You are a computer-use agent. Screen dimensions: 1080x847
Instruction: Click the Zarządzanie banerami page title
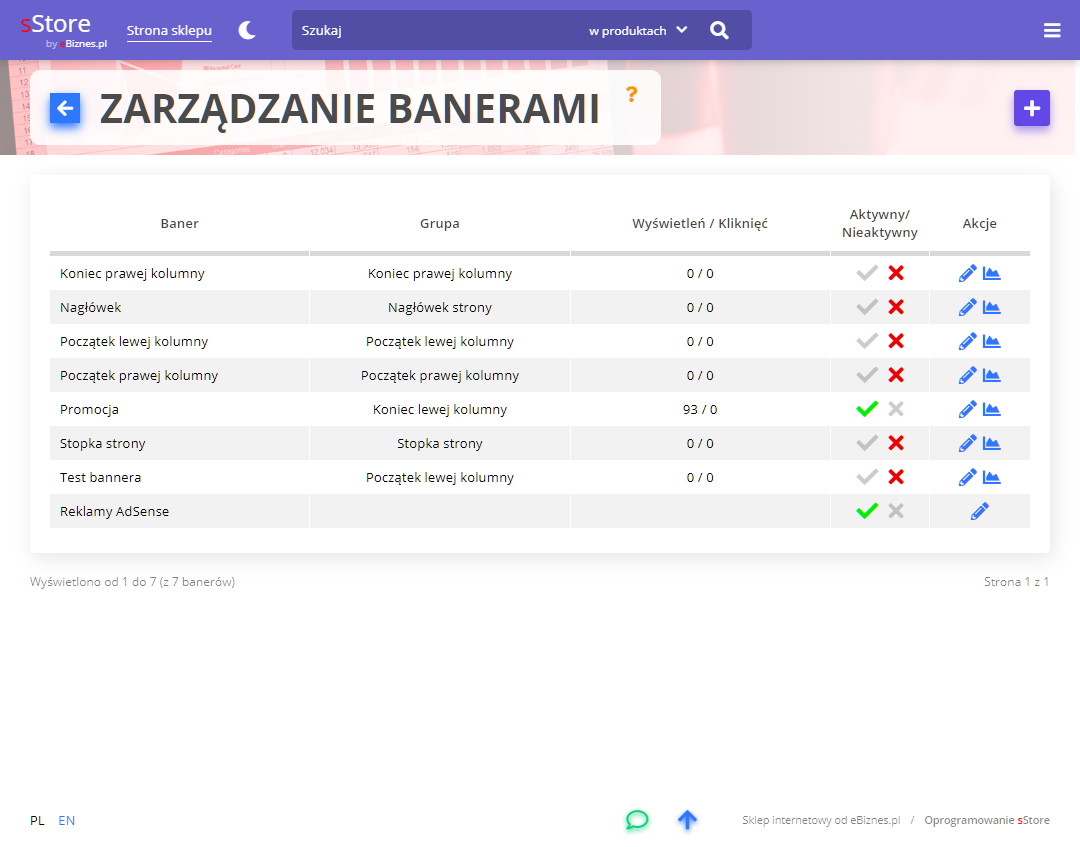point(350,109)
